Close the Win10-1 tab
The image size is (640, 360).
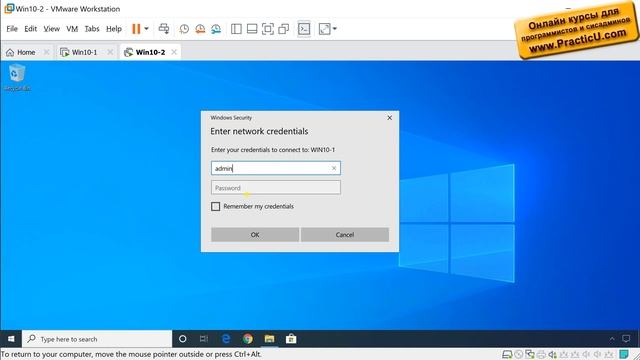point(110,52)
